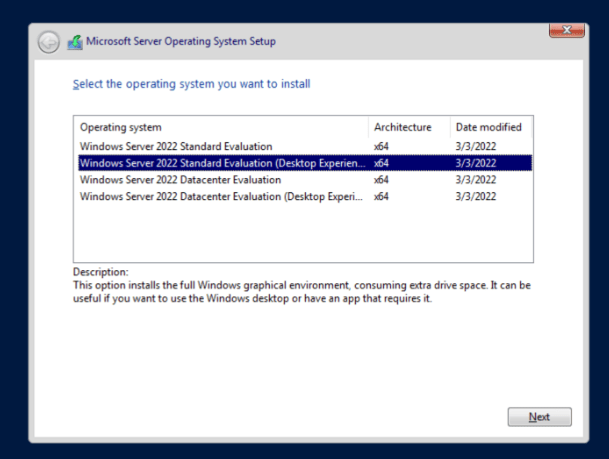The image size is (609, 459).
Task: Click the Operating system column header
Action: pos(121,127)
